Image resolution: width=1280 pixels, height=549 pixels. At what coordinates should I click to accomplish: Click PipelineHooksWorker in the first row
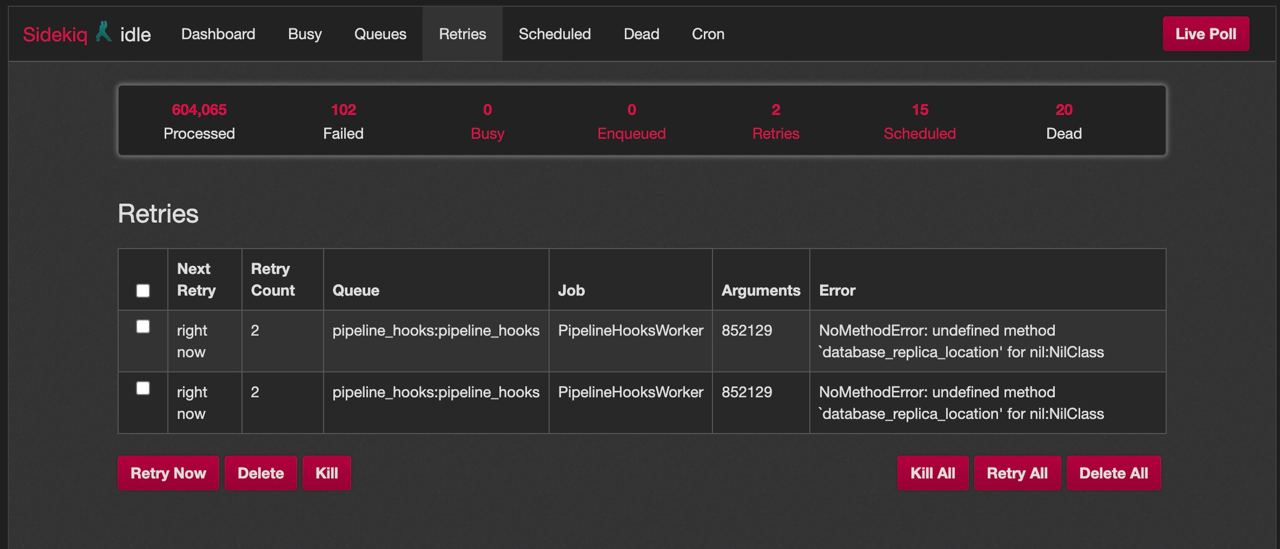point(631,331)
